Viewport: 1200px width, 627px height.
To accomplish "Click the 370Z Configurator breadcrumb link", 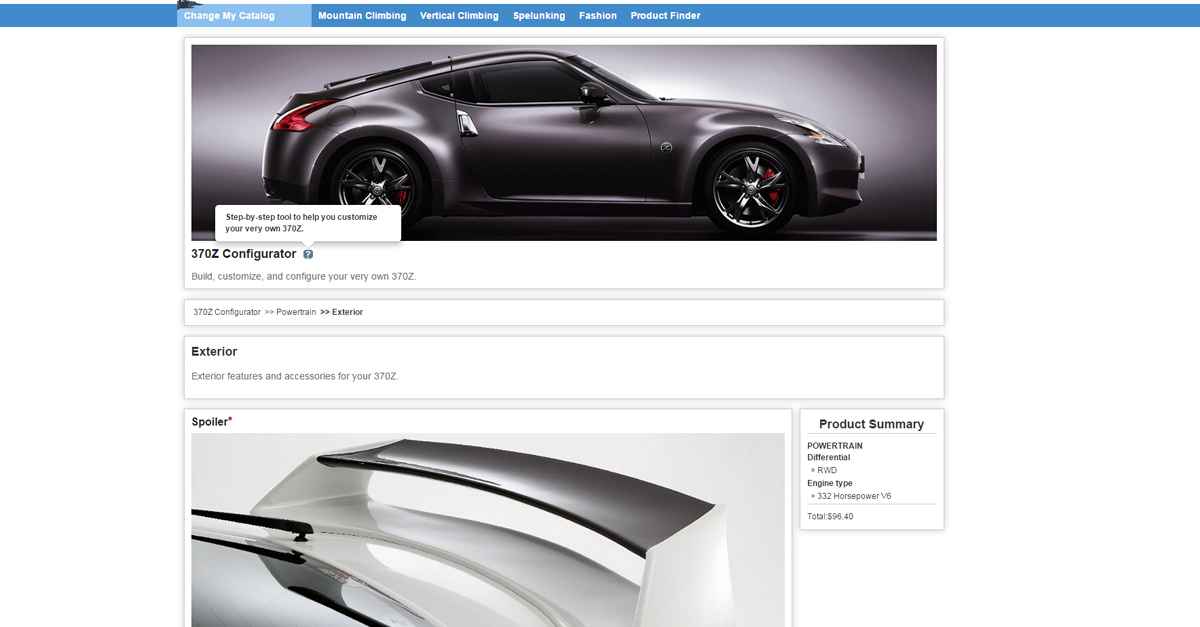I will (x=227, y=312).
